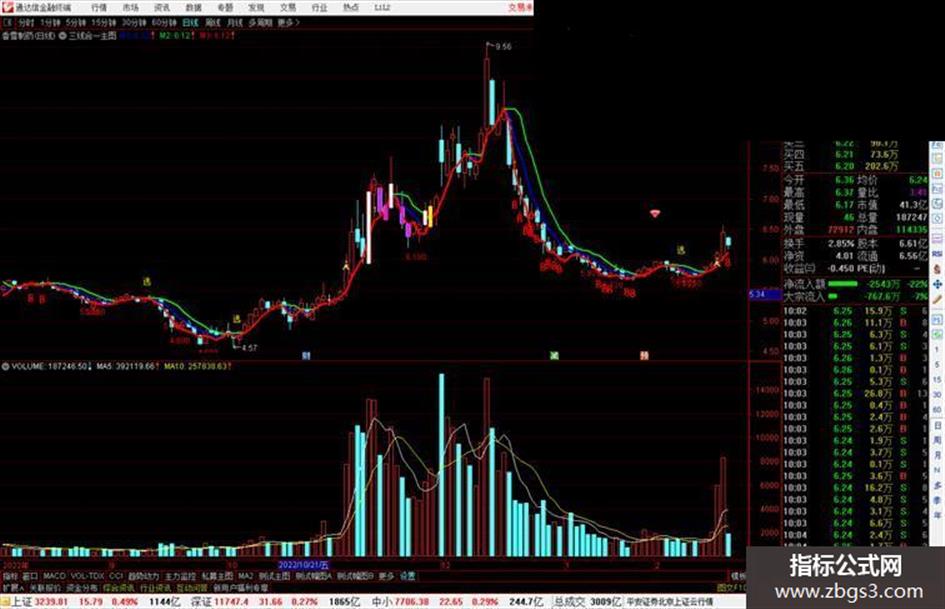Screen dimensions: 945x609
Task: Click the 净流入额 green progress bar
Action: coord(843,284)
